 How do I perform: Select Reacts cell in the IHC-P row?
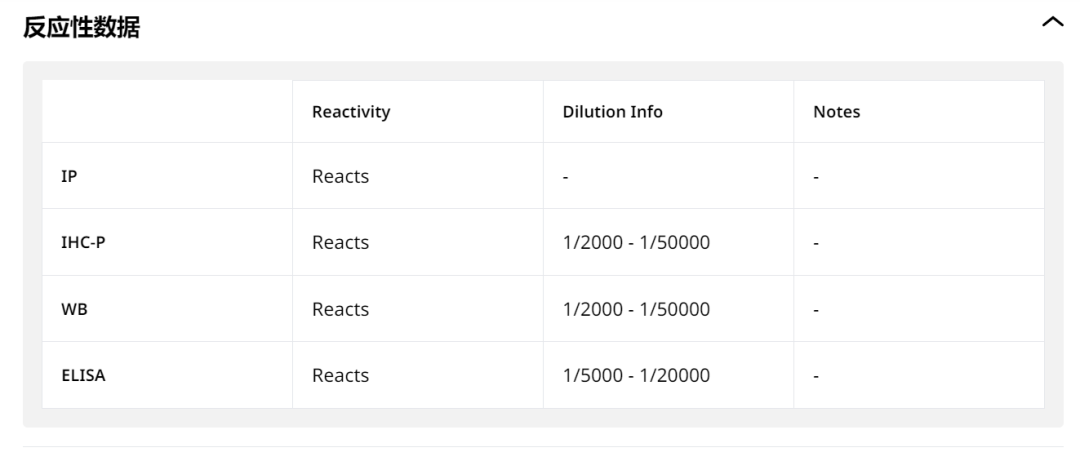point(341,243)
